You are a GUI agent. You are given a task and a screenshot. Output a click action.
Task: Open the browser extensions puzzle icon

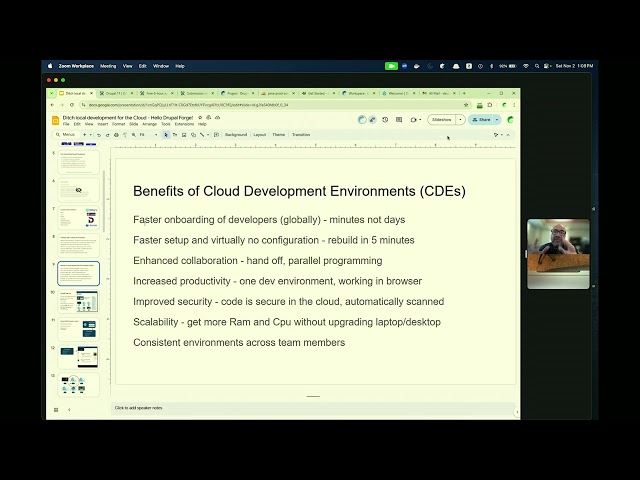490,105
